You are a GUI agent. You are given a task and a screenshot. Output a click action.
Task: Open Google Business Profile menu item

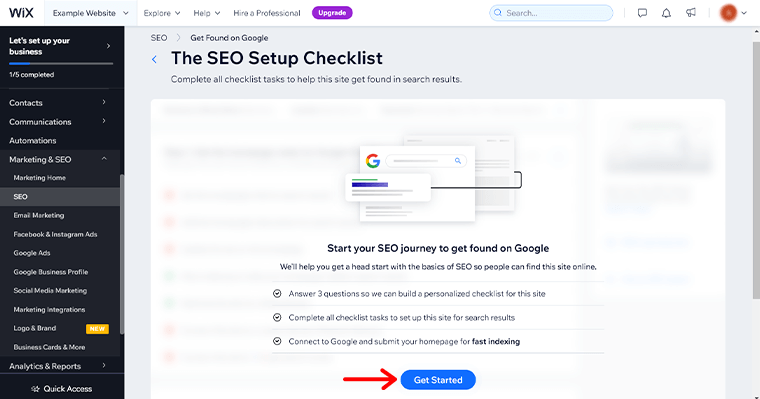(51, 272)
